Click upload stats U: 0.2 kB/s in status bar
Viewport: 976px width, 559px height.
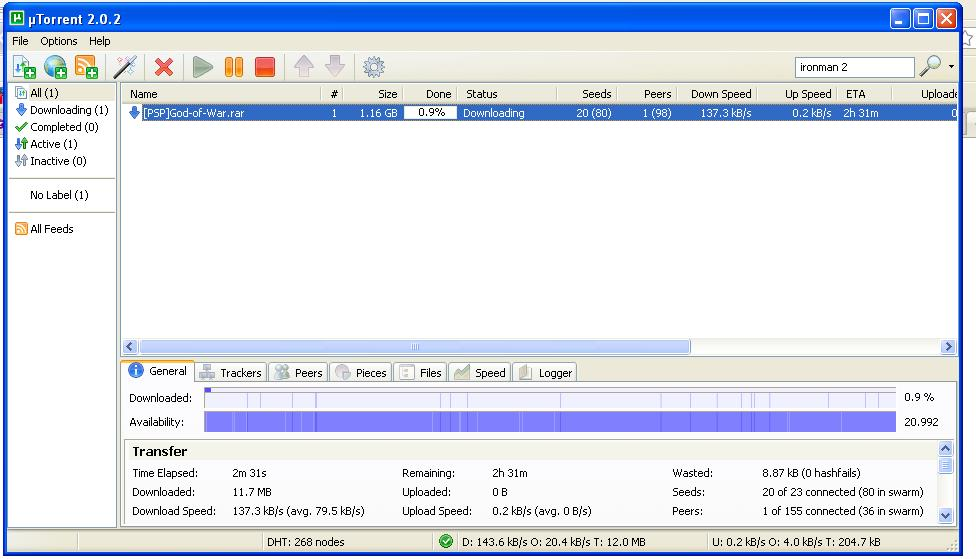[x=796, y=542]
